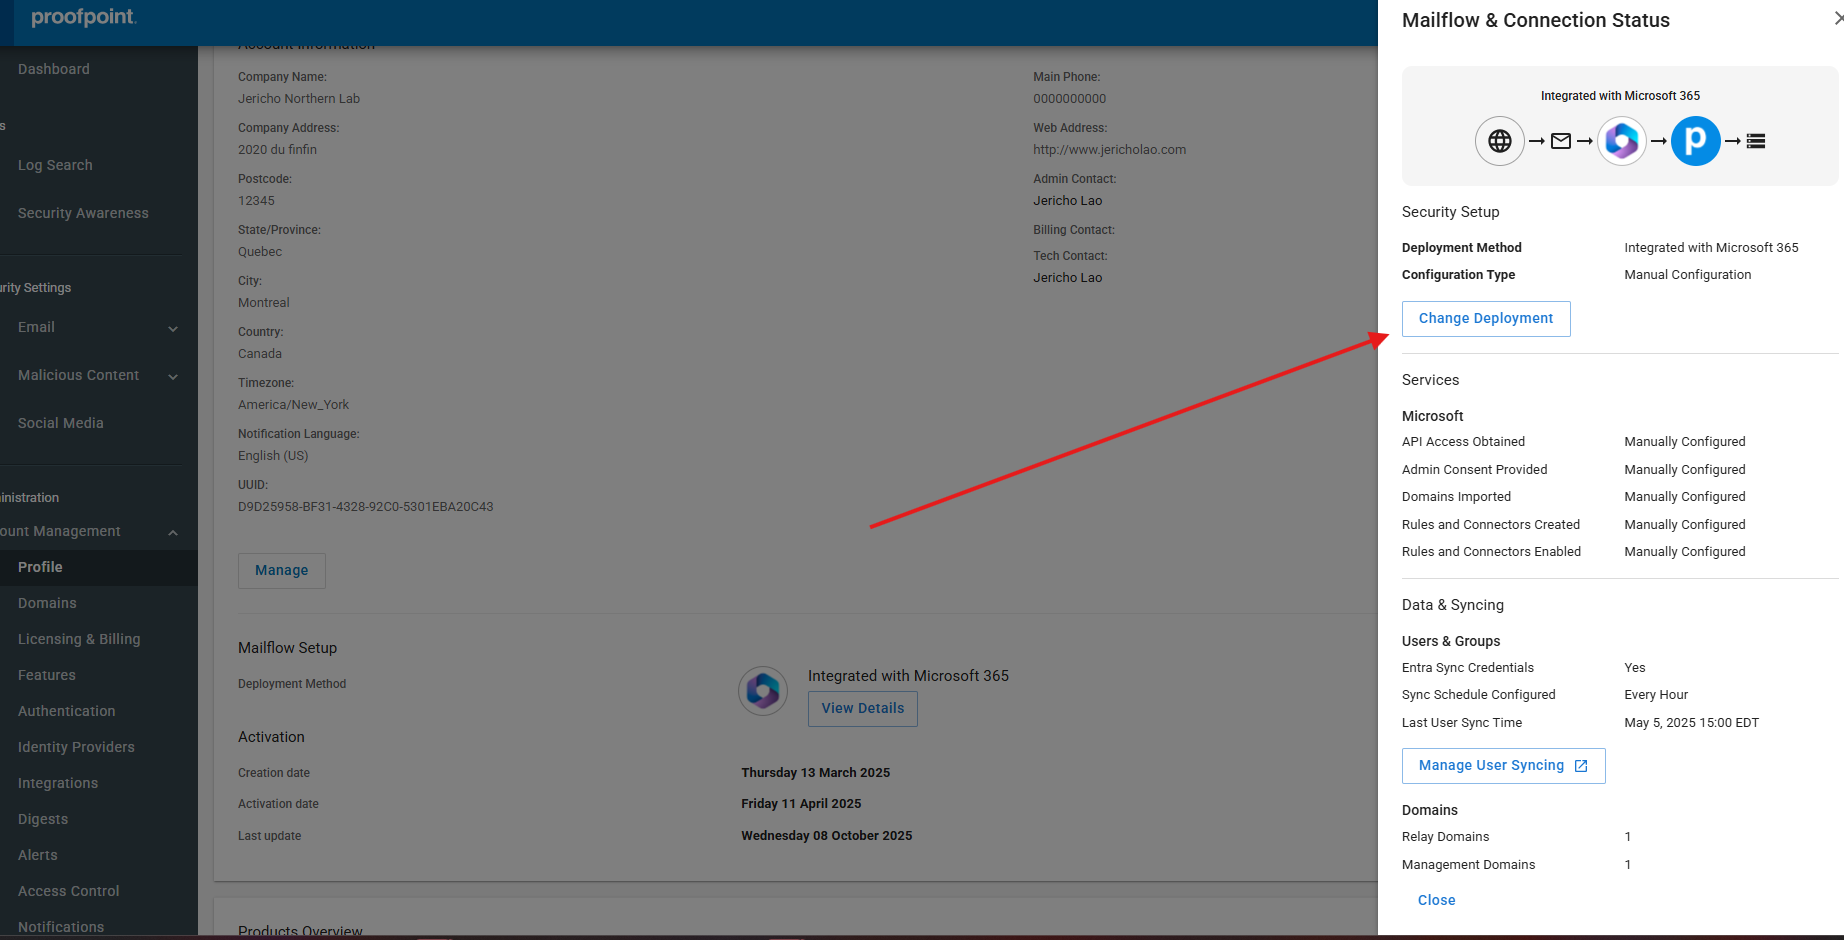The height and width of the screenshot is (940, 1844).
Task: Open Access Control page
Action: coord(69,891)
